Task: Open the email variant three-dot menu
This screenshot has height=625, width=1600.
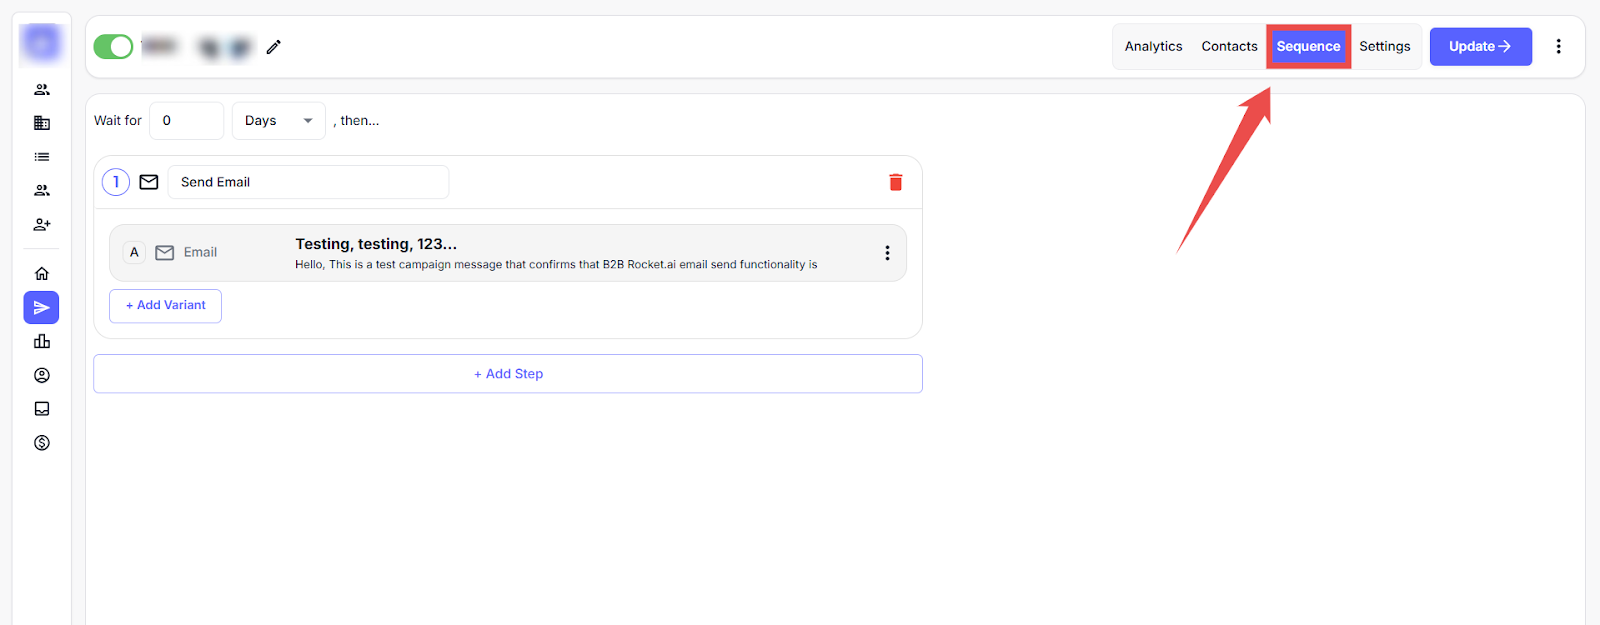Action: pyautogui.click(x=886, y=253)
